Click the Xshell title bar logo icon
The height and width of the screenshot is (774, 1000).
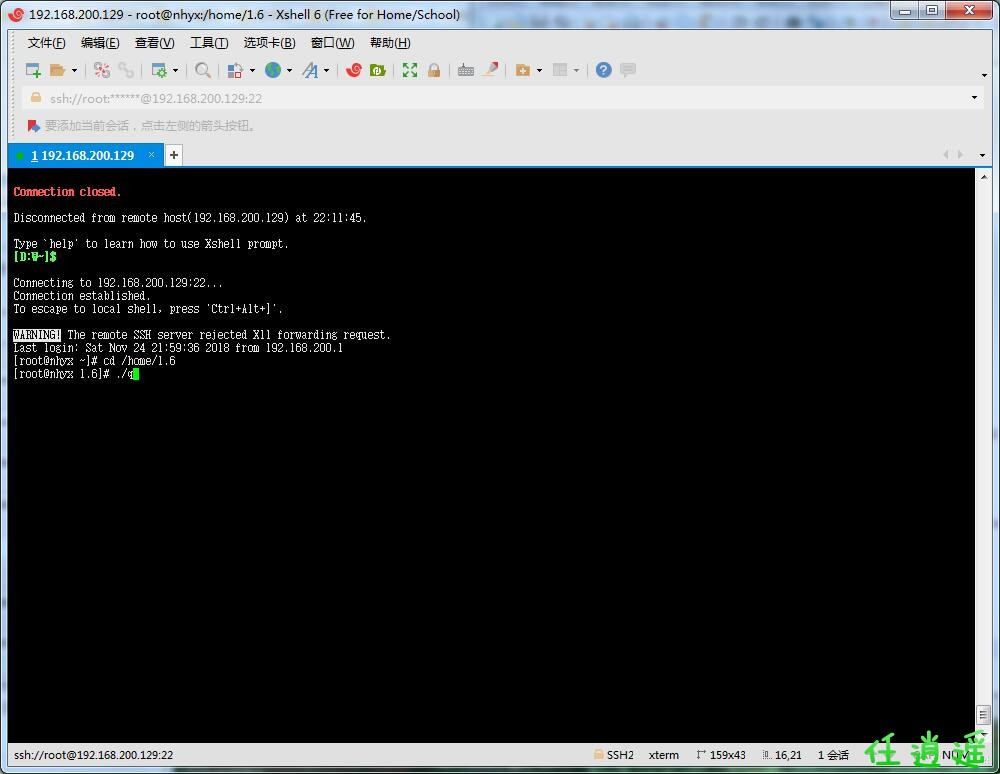tap(16, 14)
